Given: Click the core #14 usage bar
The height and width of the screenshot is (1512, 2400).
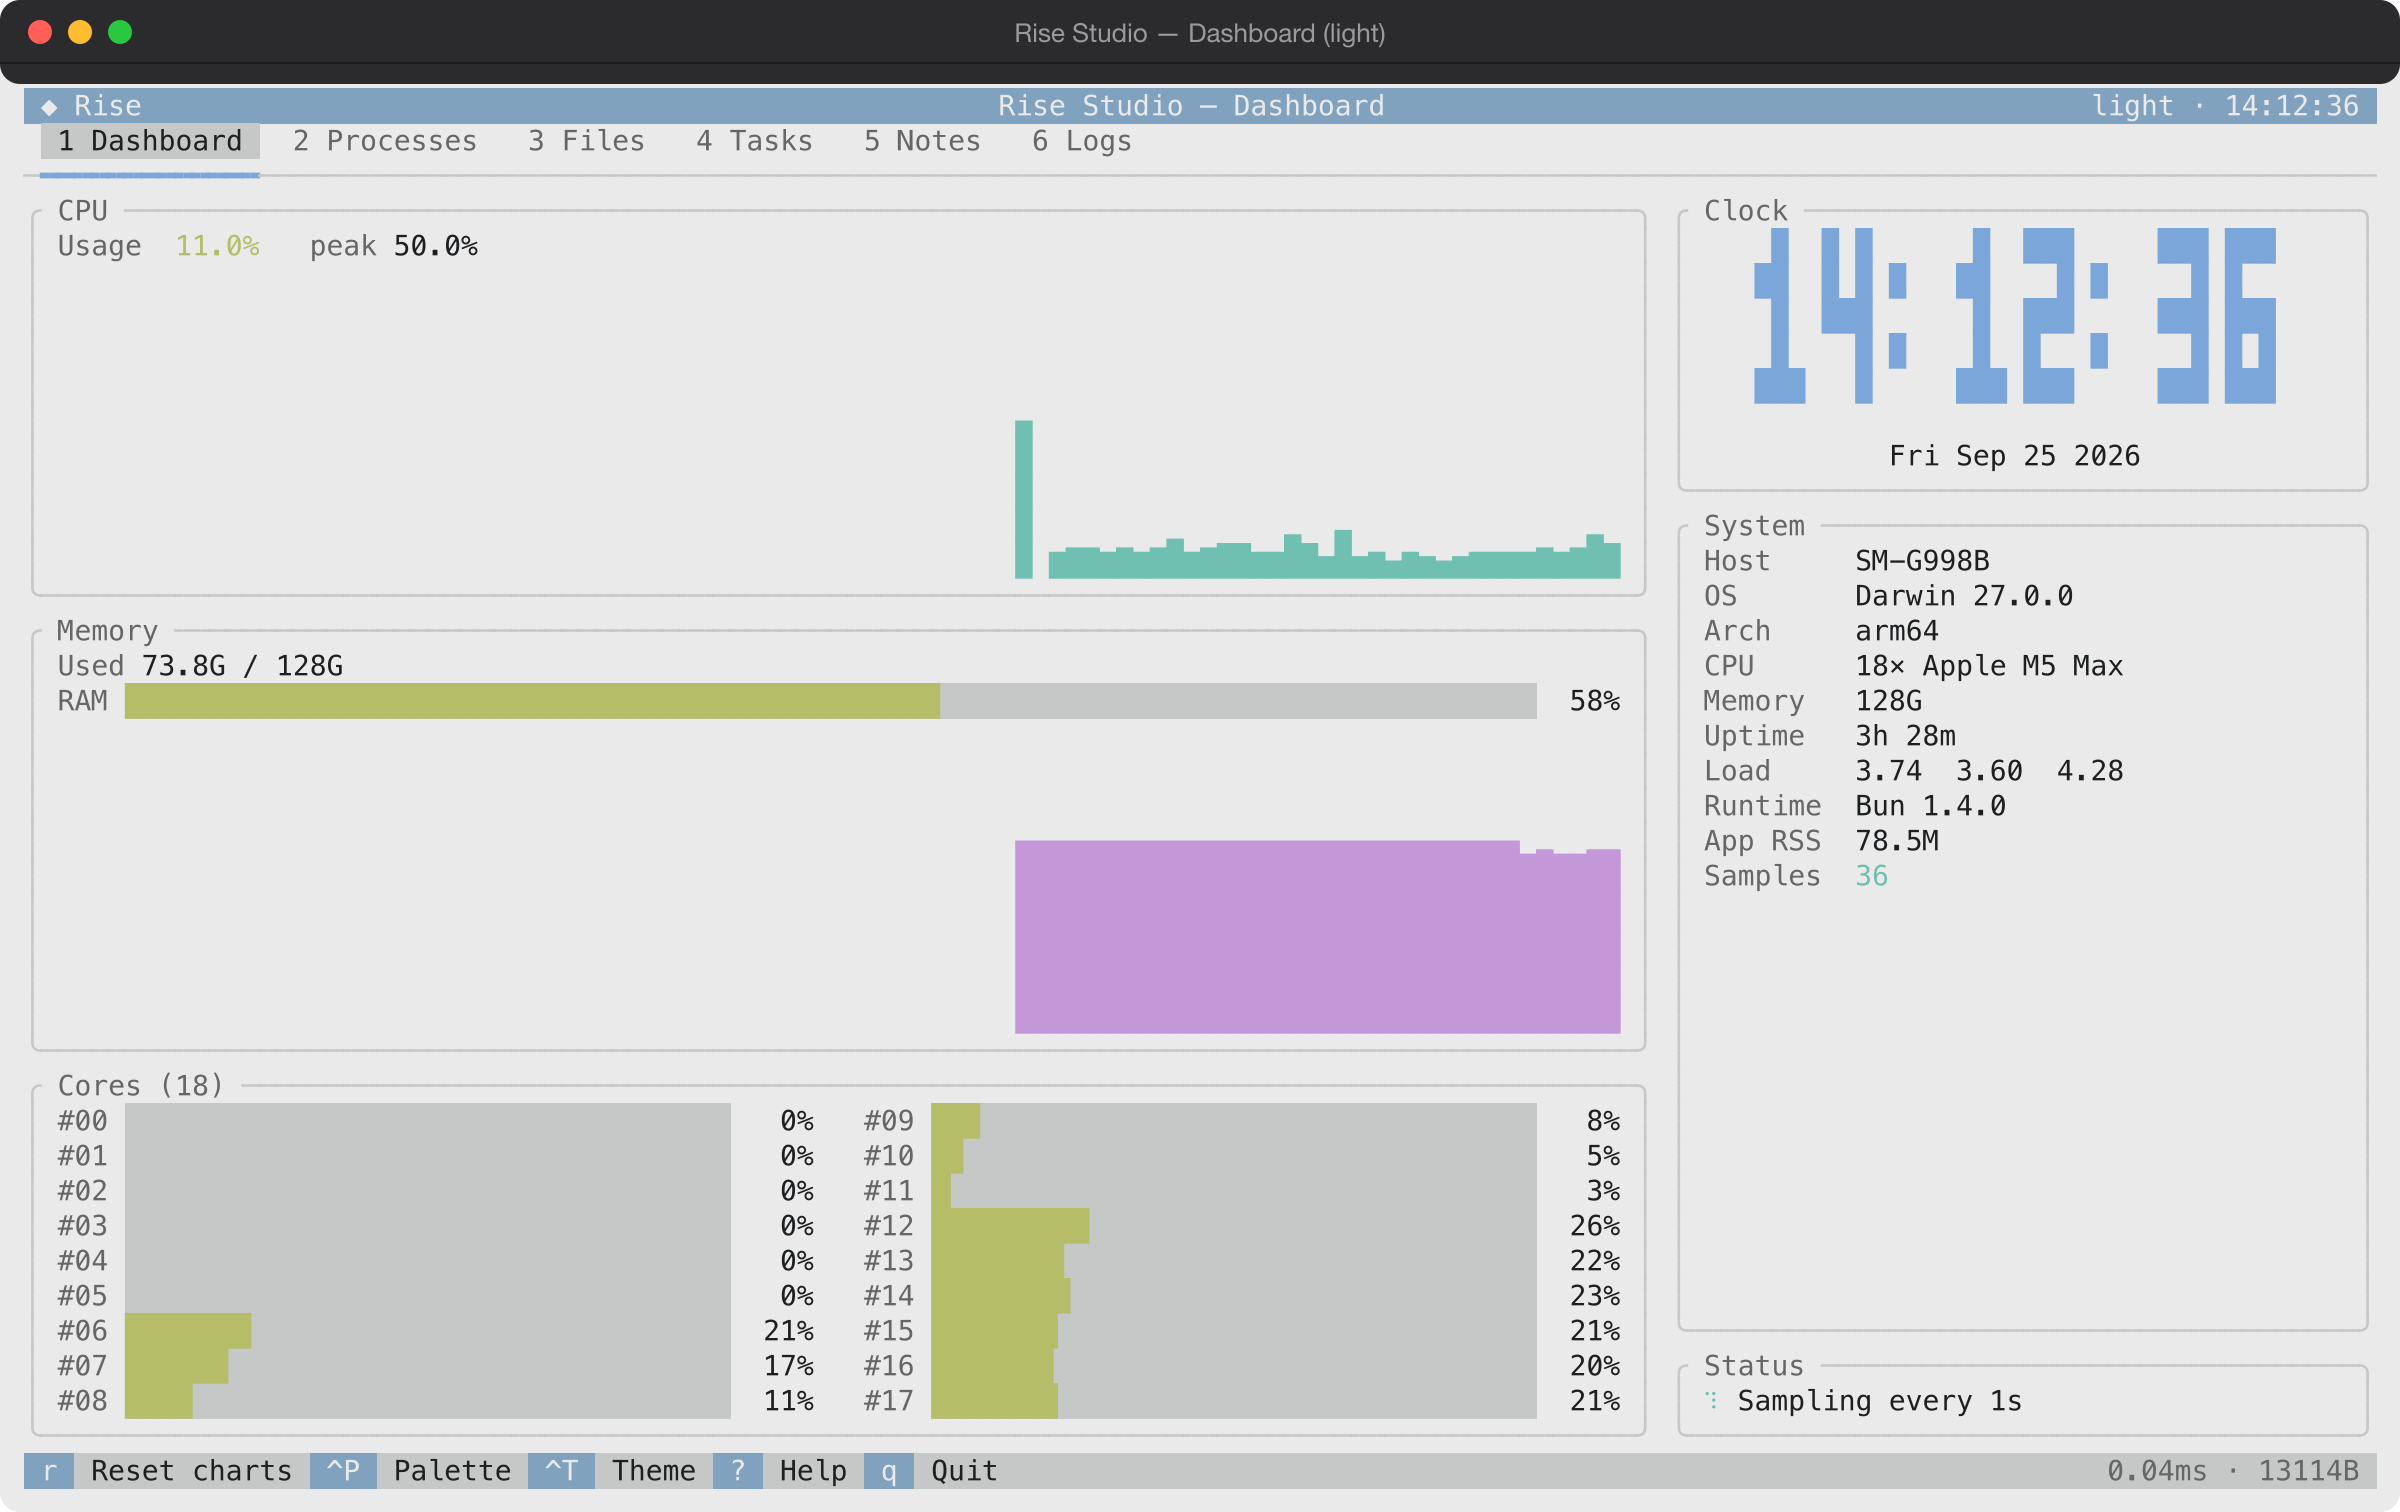Looking at the screenshot, I should (x=1234, y=1296).
